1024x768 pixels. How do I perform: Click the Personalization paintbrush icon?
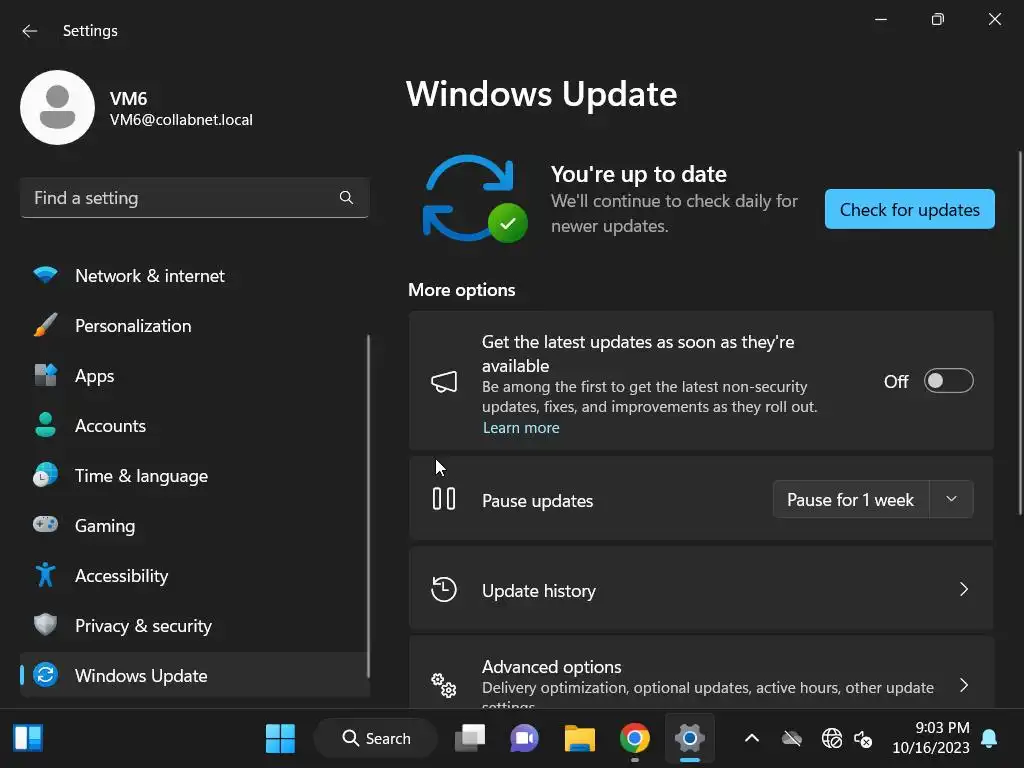(45, 325)
